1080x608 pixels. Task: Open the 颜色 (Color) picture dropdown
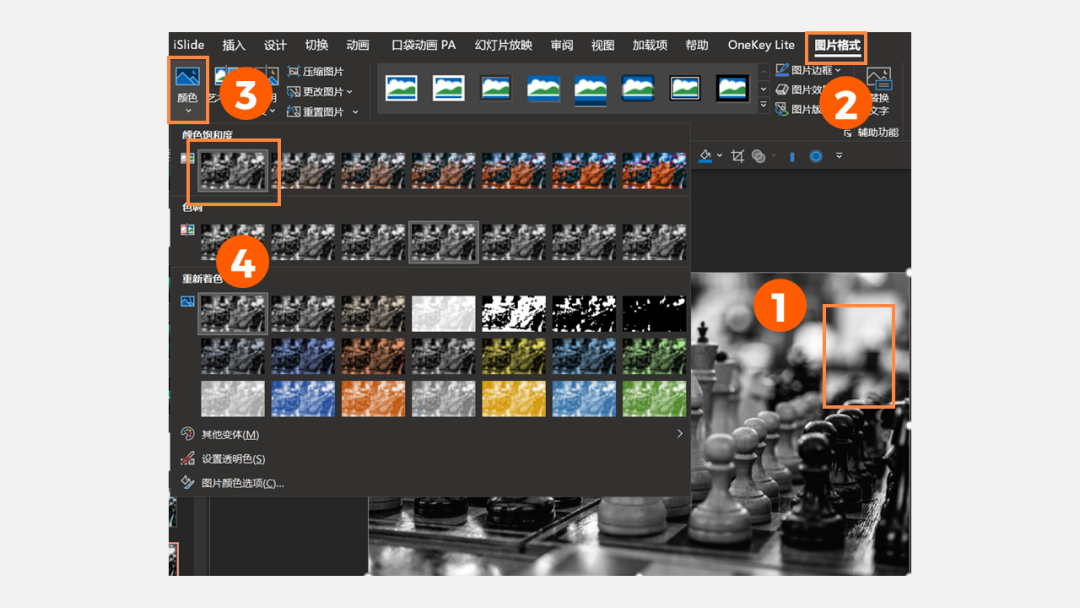pyautogui.click(x=187, y=88)
